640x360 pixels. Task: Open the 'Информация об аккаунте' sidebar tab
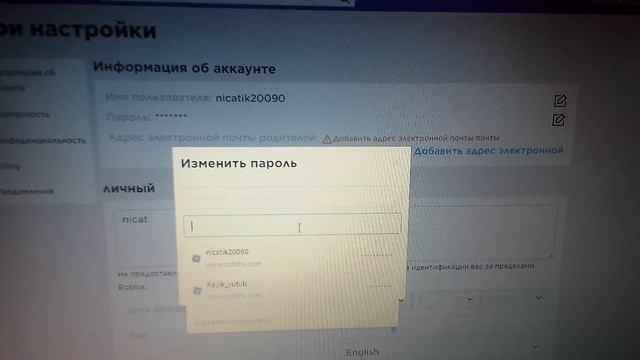click(27, 80)
